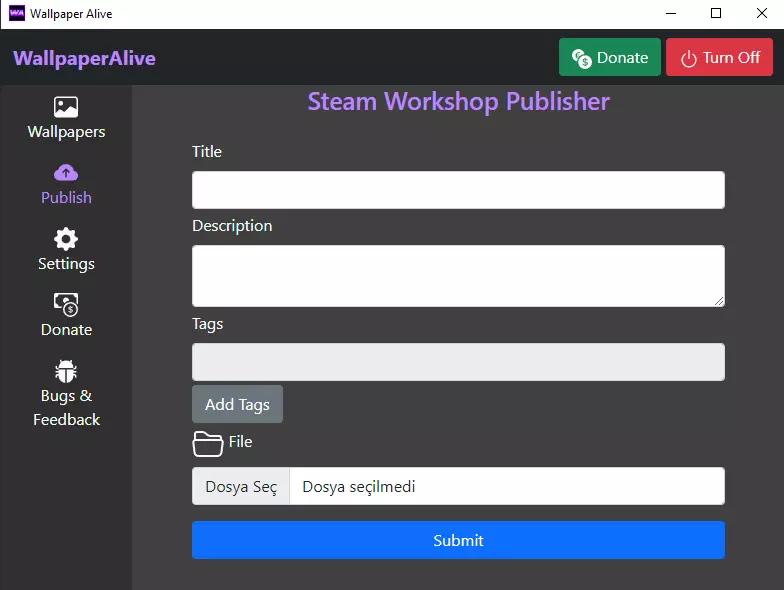Screen dimensions: 784x590
Task: Open the Wallpapers section picture icon
Action: (66, 107)
